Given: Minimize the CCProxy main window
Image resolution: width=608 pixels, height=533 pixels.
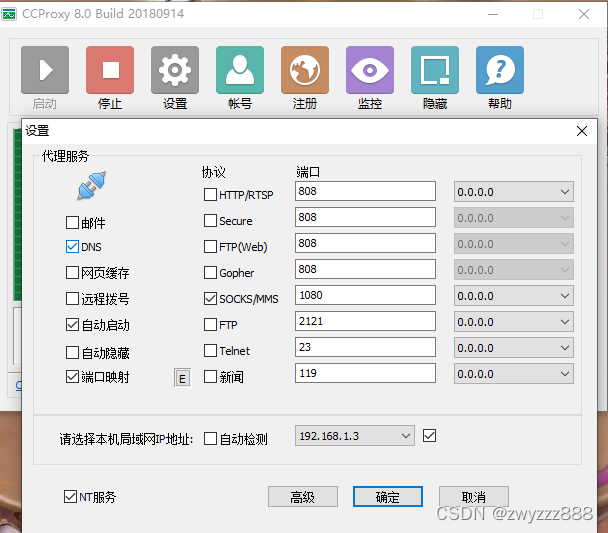Looking at the screenshot, I should [493, 14].
